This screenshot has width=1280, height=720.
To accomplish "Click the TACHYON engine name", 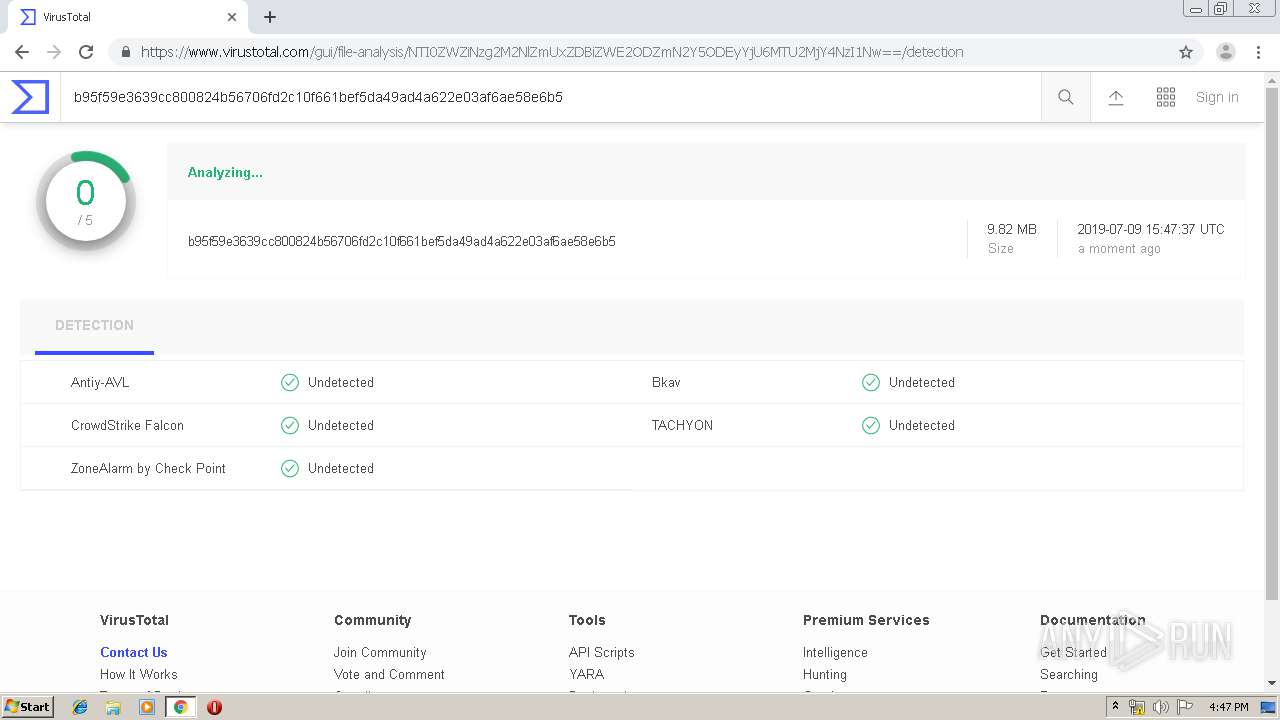I will click(682, 425).
